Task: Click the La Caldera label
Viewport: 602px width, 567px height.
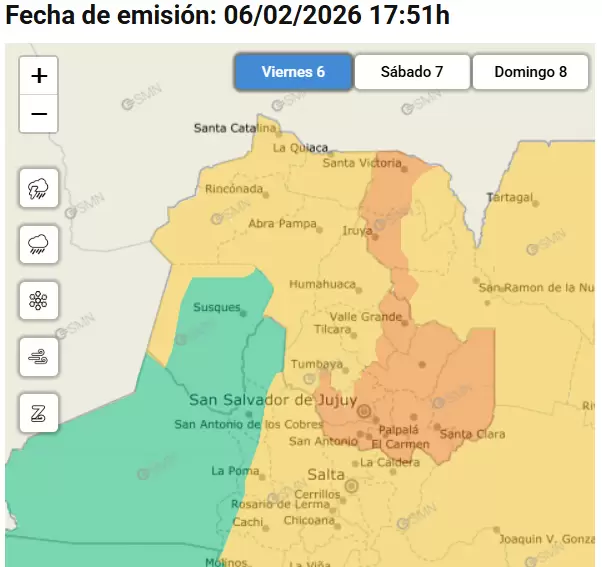Action: point(390,462)
